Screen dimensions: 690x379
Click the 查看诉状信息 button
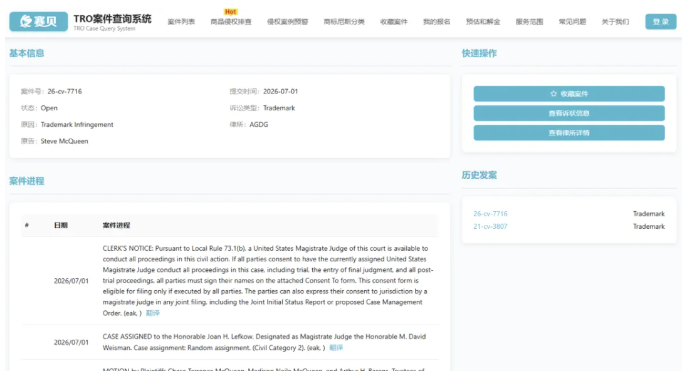[569, 113]
